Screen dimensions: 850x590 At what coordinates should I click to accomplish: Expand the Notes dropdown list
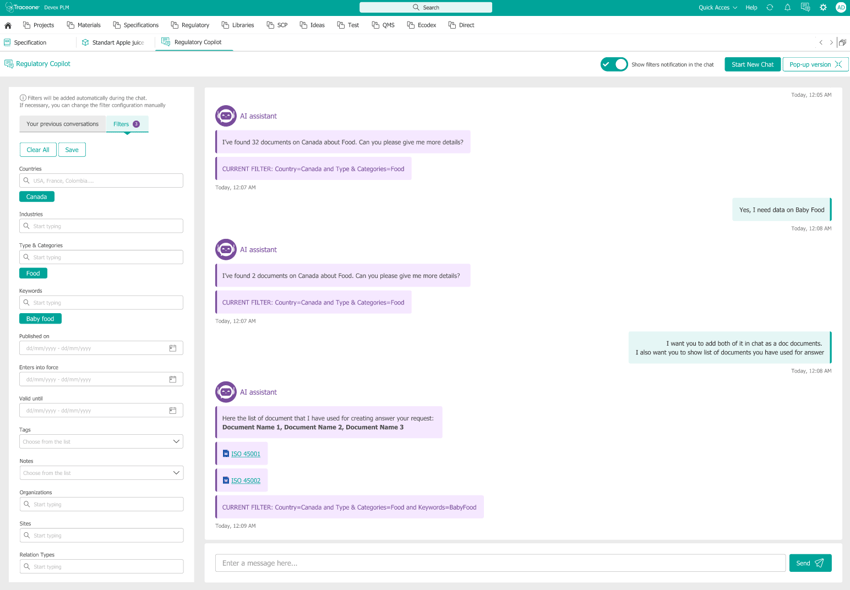176,473
